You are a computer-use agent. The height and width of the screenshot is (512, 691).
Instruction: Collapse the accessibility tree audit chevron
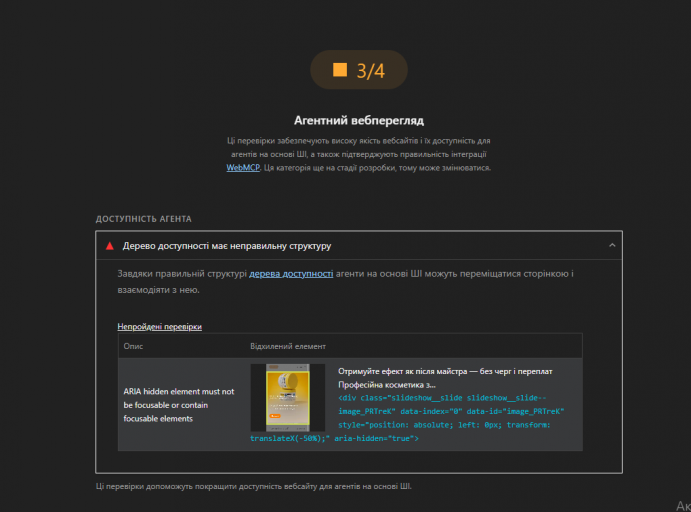(x=612, y=245)
